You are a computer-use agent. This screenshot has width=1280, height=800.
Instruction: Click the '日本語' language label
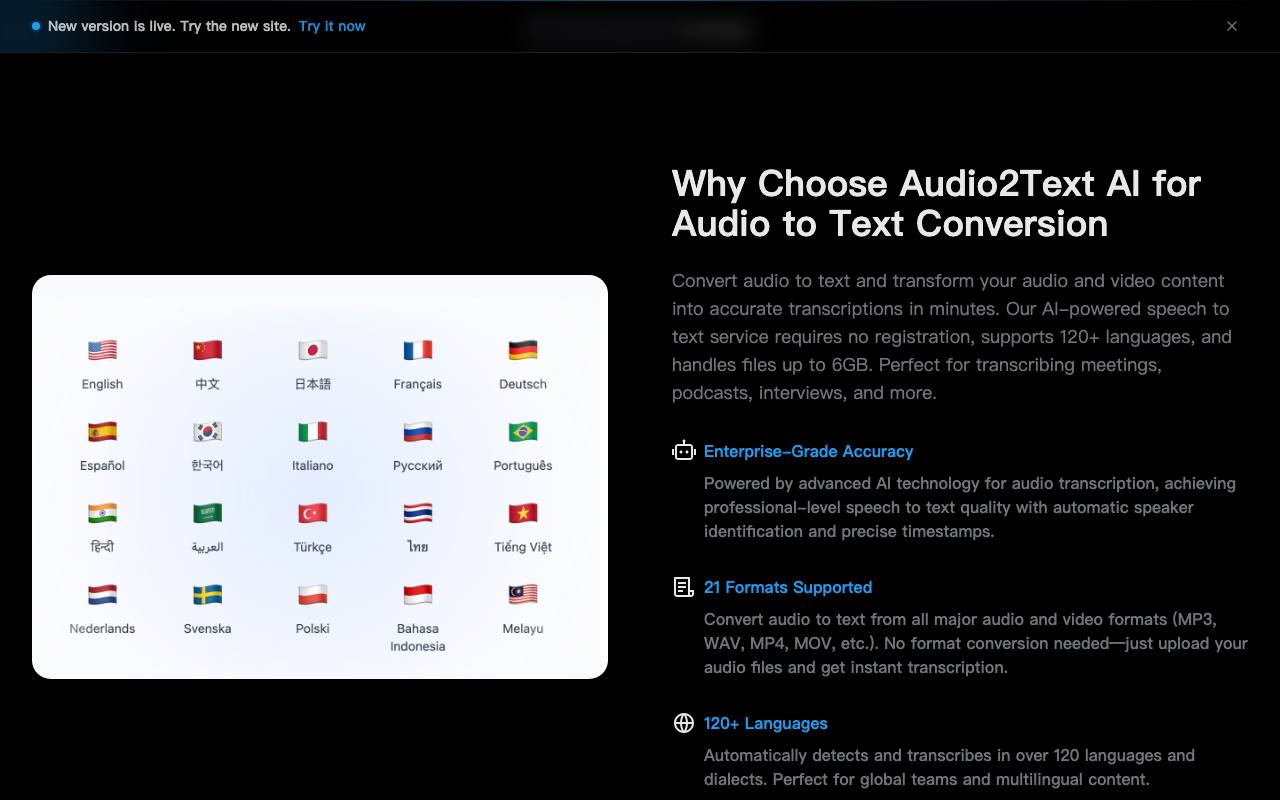(313, 384)
